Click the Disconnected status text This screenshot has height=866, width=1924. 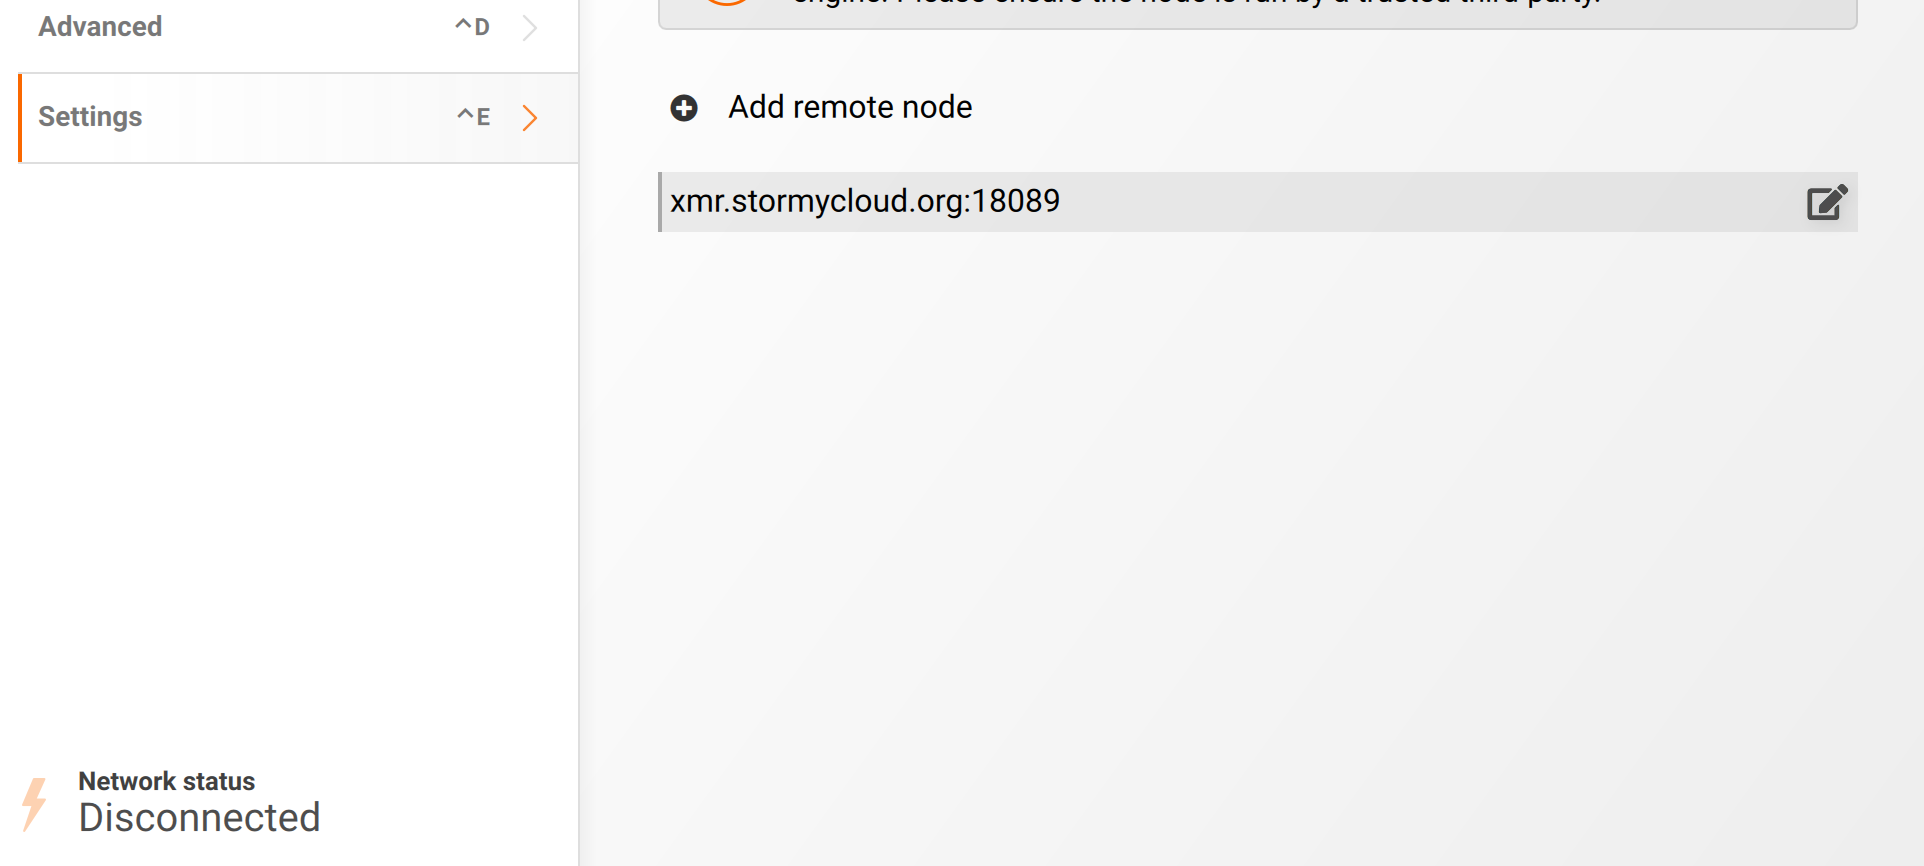(200, 818)
